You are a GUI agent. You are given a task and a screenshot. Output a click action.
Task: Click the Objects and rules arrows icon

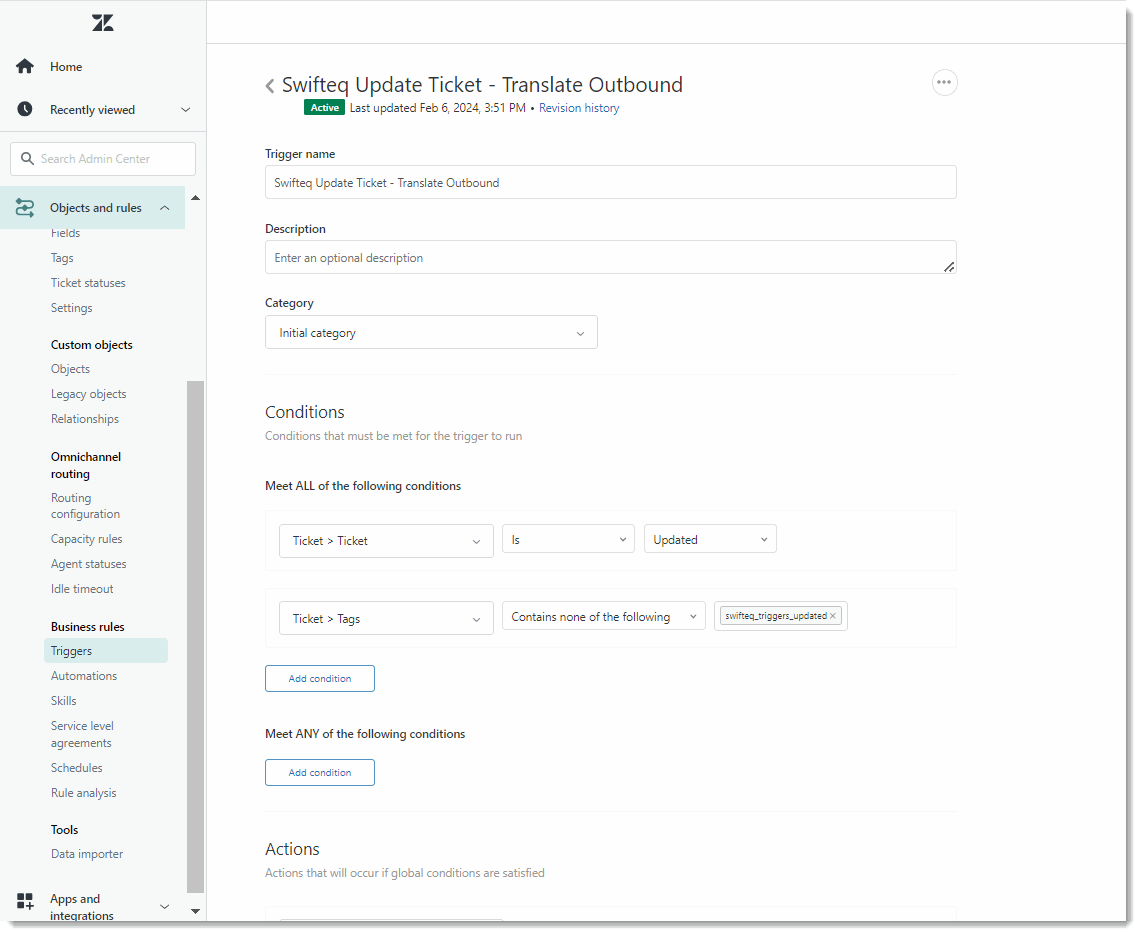coord(25,207)
